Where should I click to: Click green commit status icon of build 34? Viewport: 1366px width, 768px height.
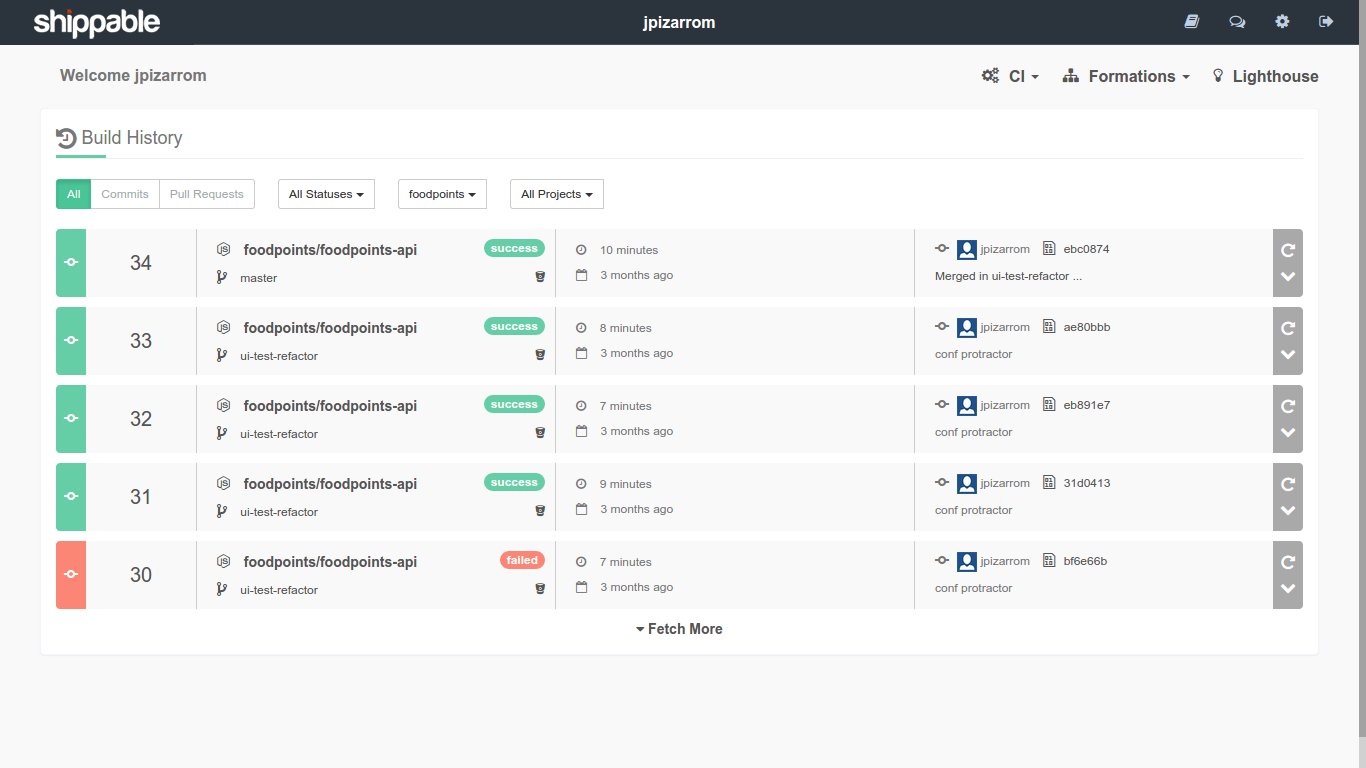click(71, 263)
